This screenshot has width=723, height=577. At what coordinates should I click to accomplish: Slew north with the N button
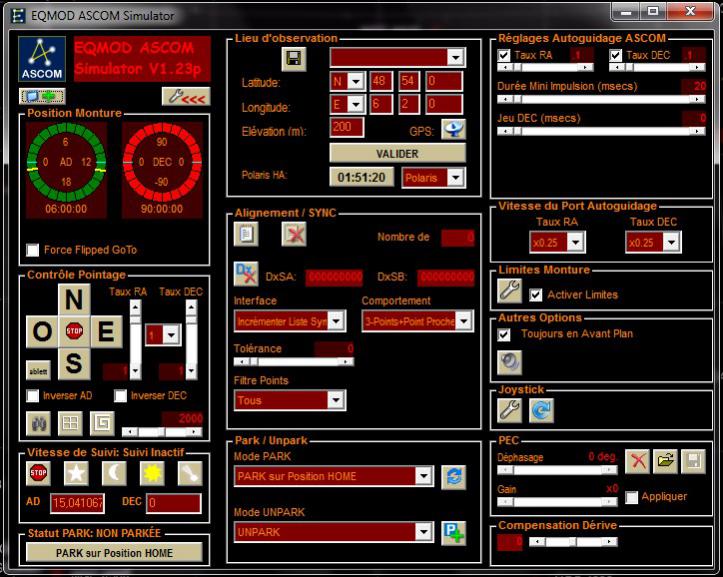[x=74, y=299]
